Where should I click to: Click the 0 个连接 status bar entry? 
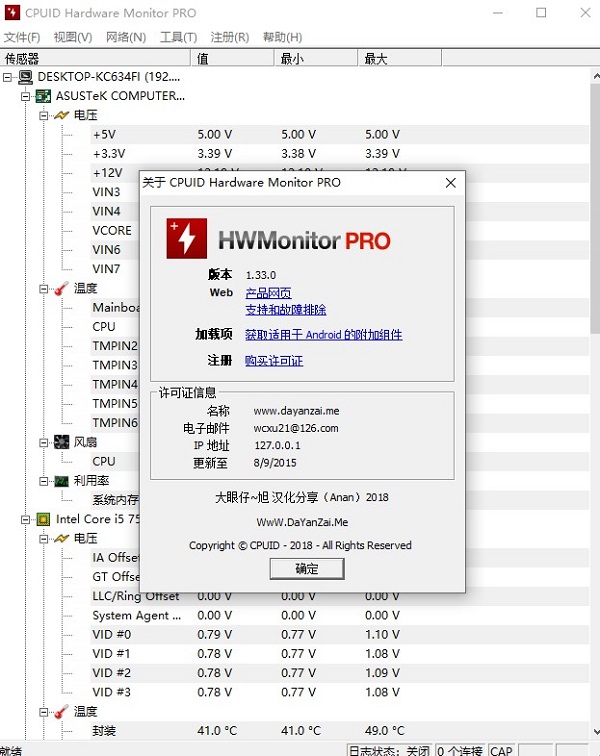(x=460, y=751)
